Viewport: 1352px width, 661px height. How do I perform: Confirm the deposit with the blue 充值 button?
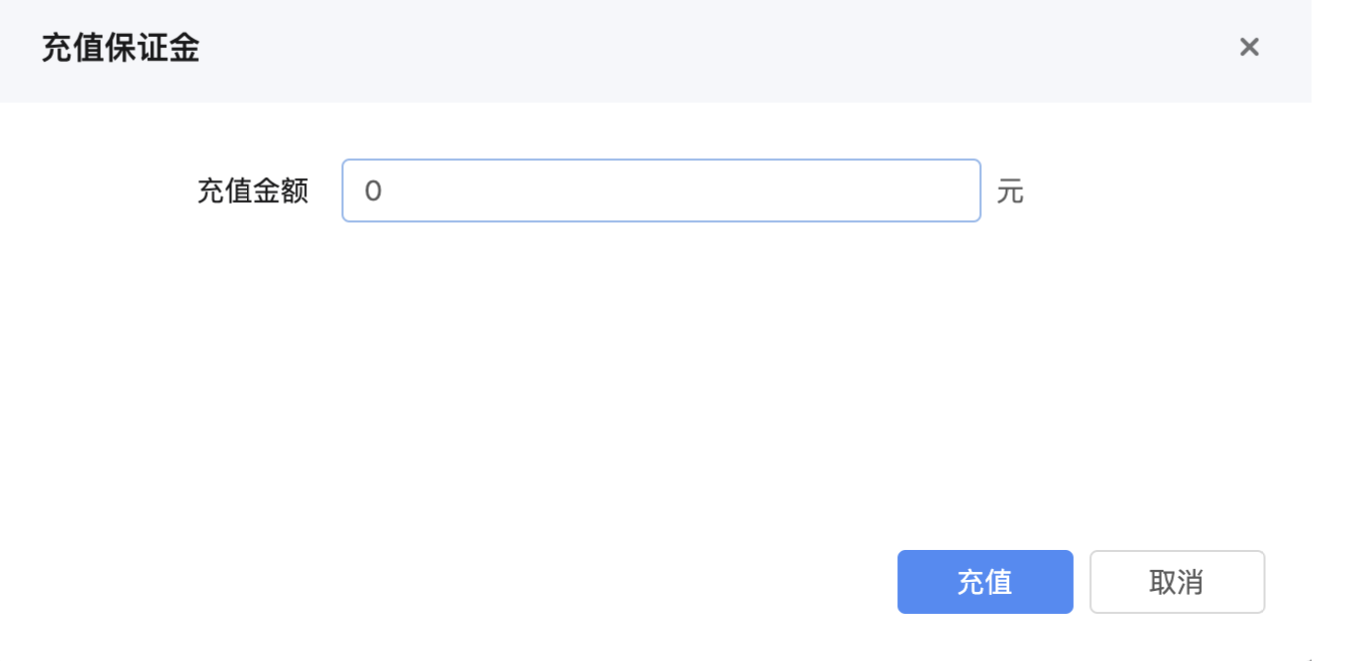tap(985, 581)
